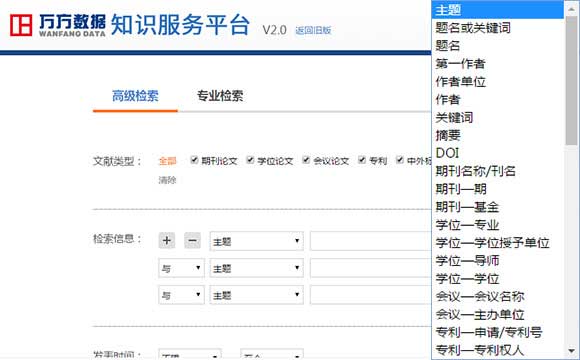Select 第一作者 in the dropdown list

pos(498,64)
